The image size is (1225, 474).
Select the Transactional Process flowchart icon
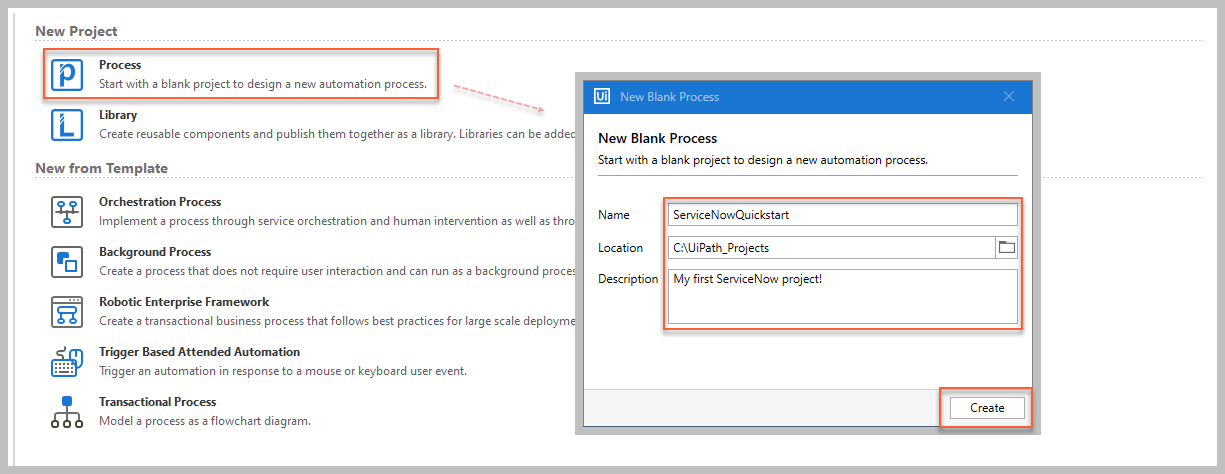(67, 412)
